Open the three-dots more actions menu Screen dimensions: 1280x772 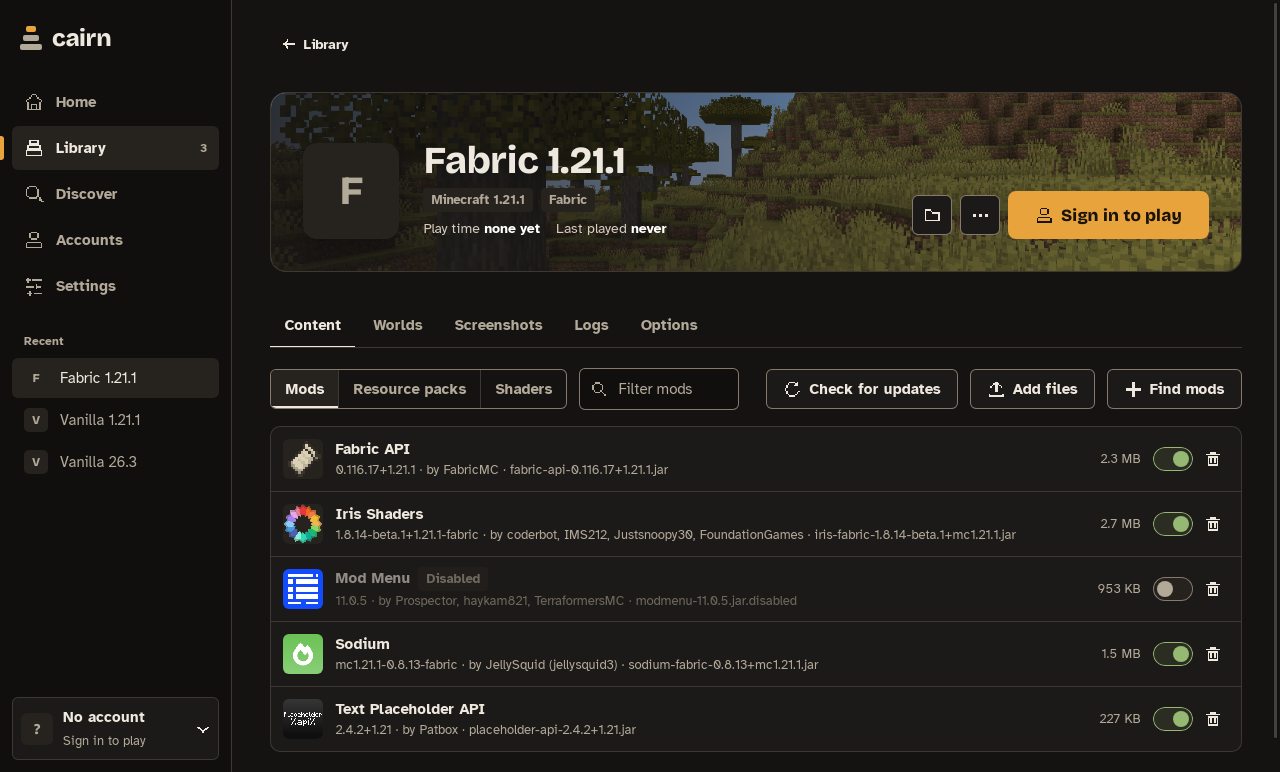tap(980, 215)
